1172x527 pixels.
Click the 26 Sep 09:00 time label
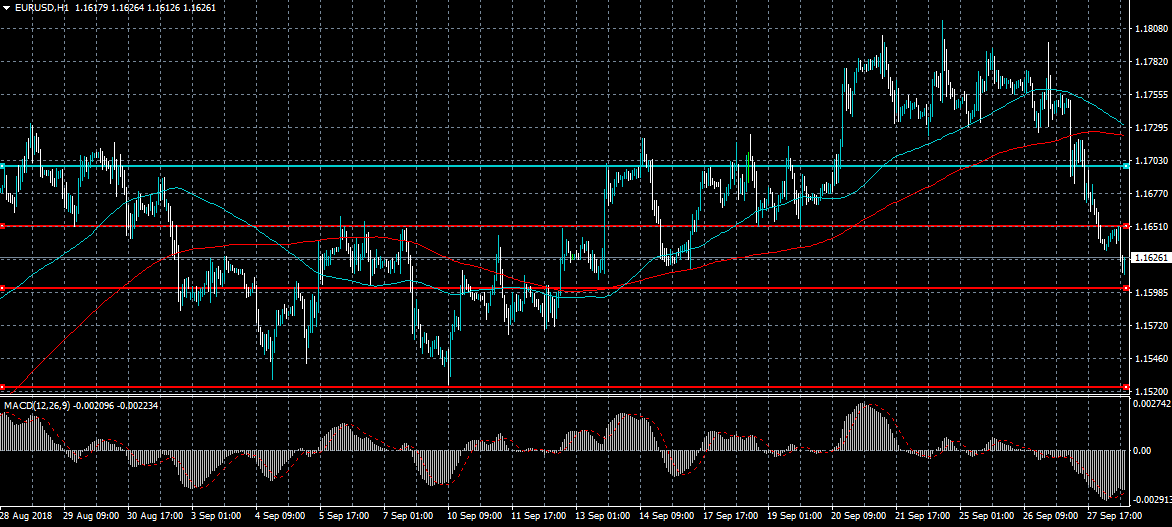(x=1049, y=516)
